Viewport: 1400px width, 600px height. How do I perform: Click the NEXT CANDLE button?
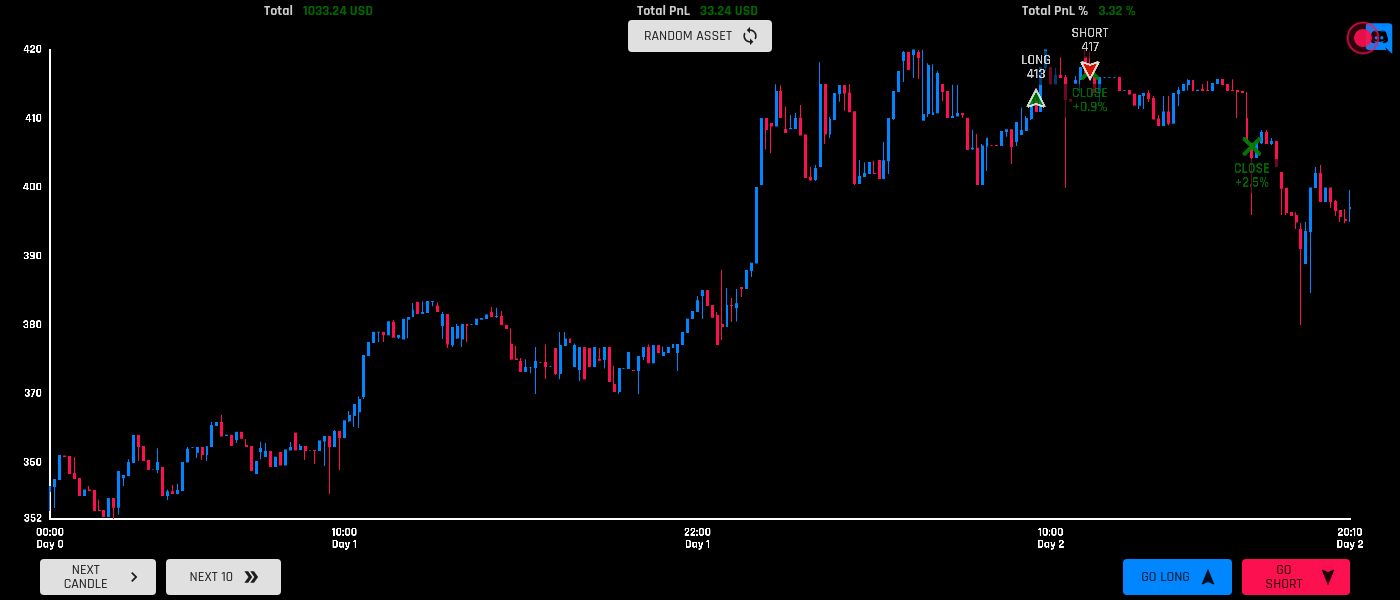[97, 577]
